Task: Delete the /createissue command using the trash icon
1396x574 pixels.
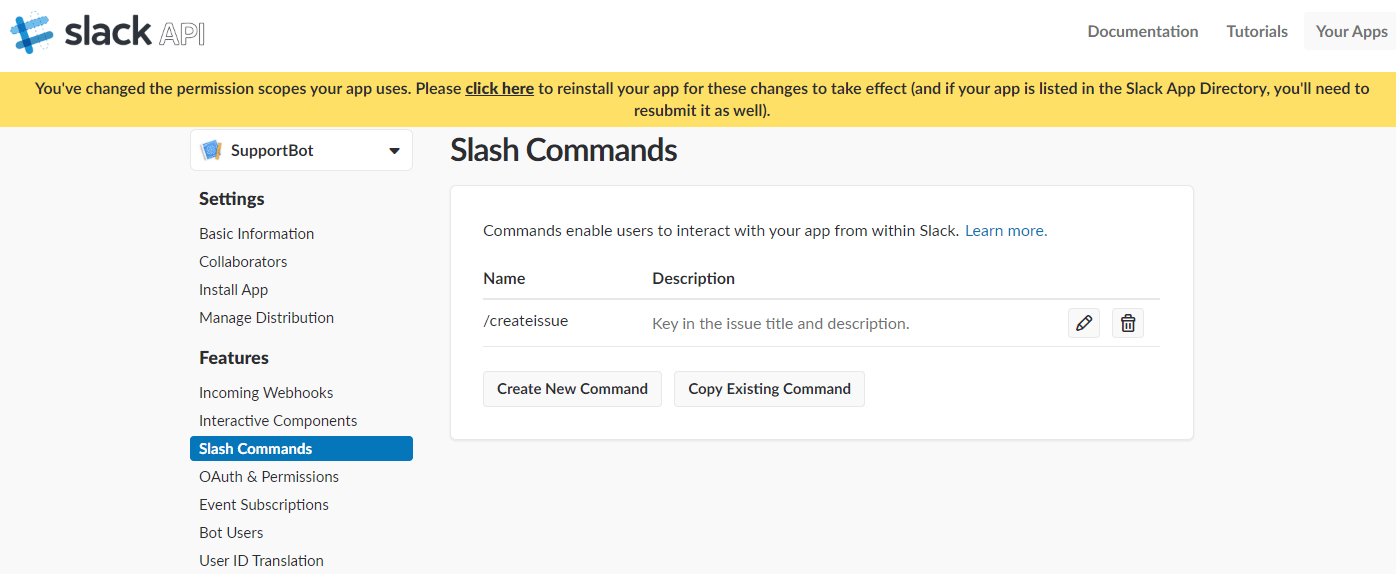Action: (x=1128, y=323)
